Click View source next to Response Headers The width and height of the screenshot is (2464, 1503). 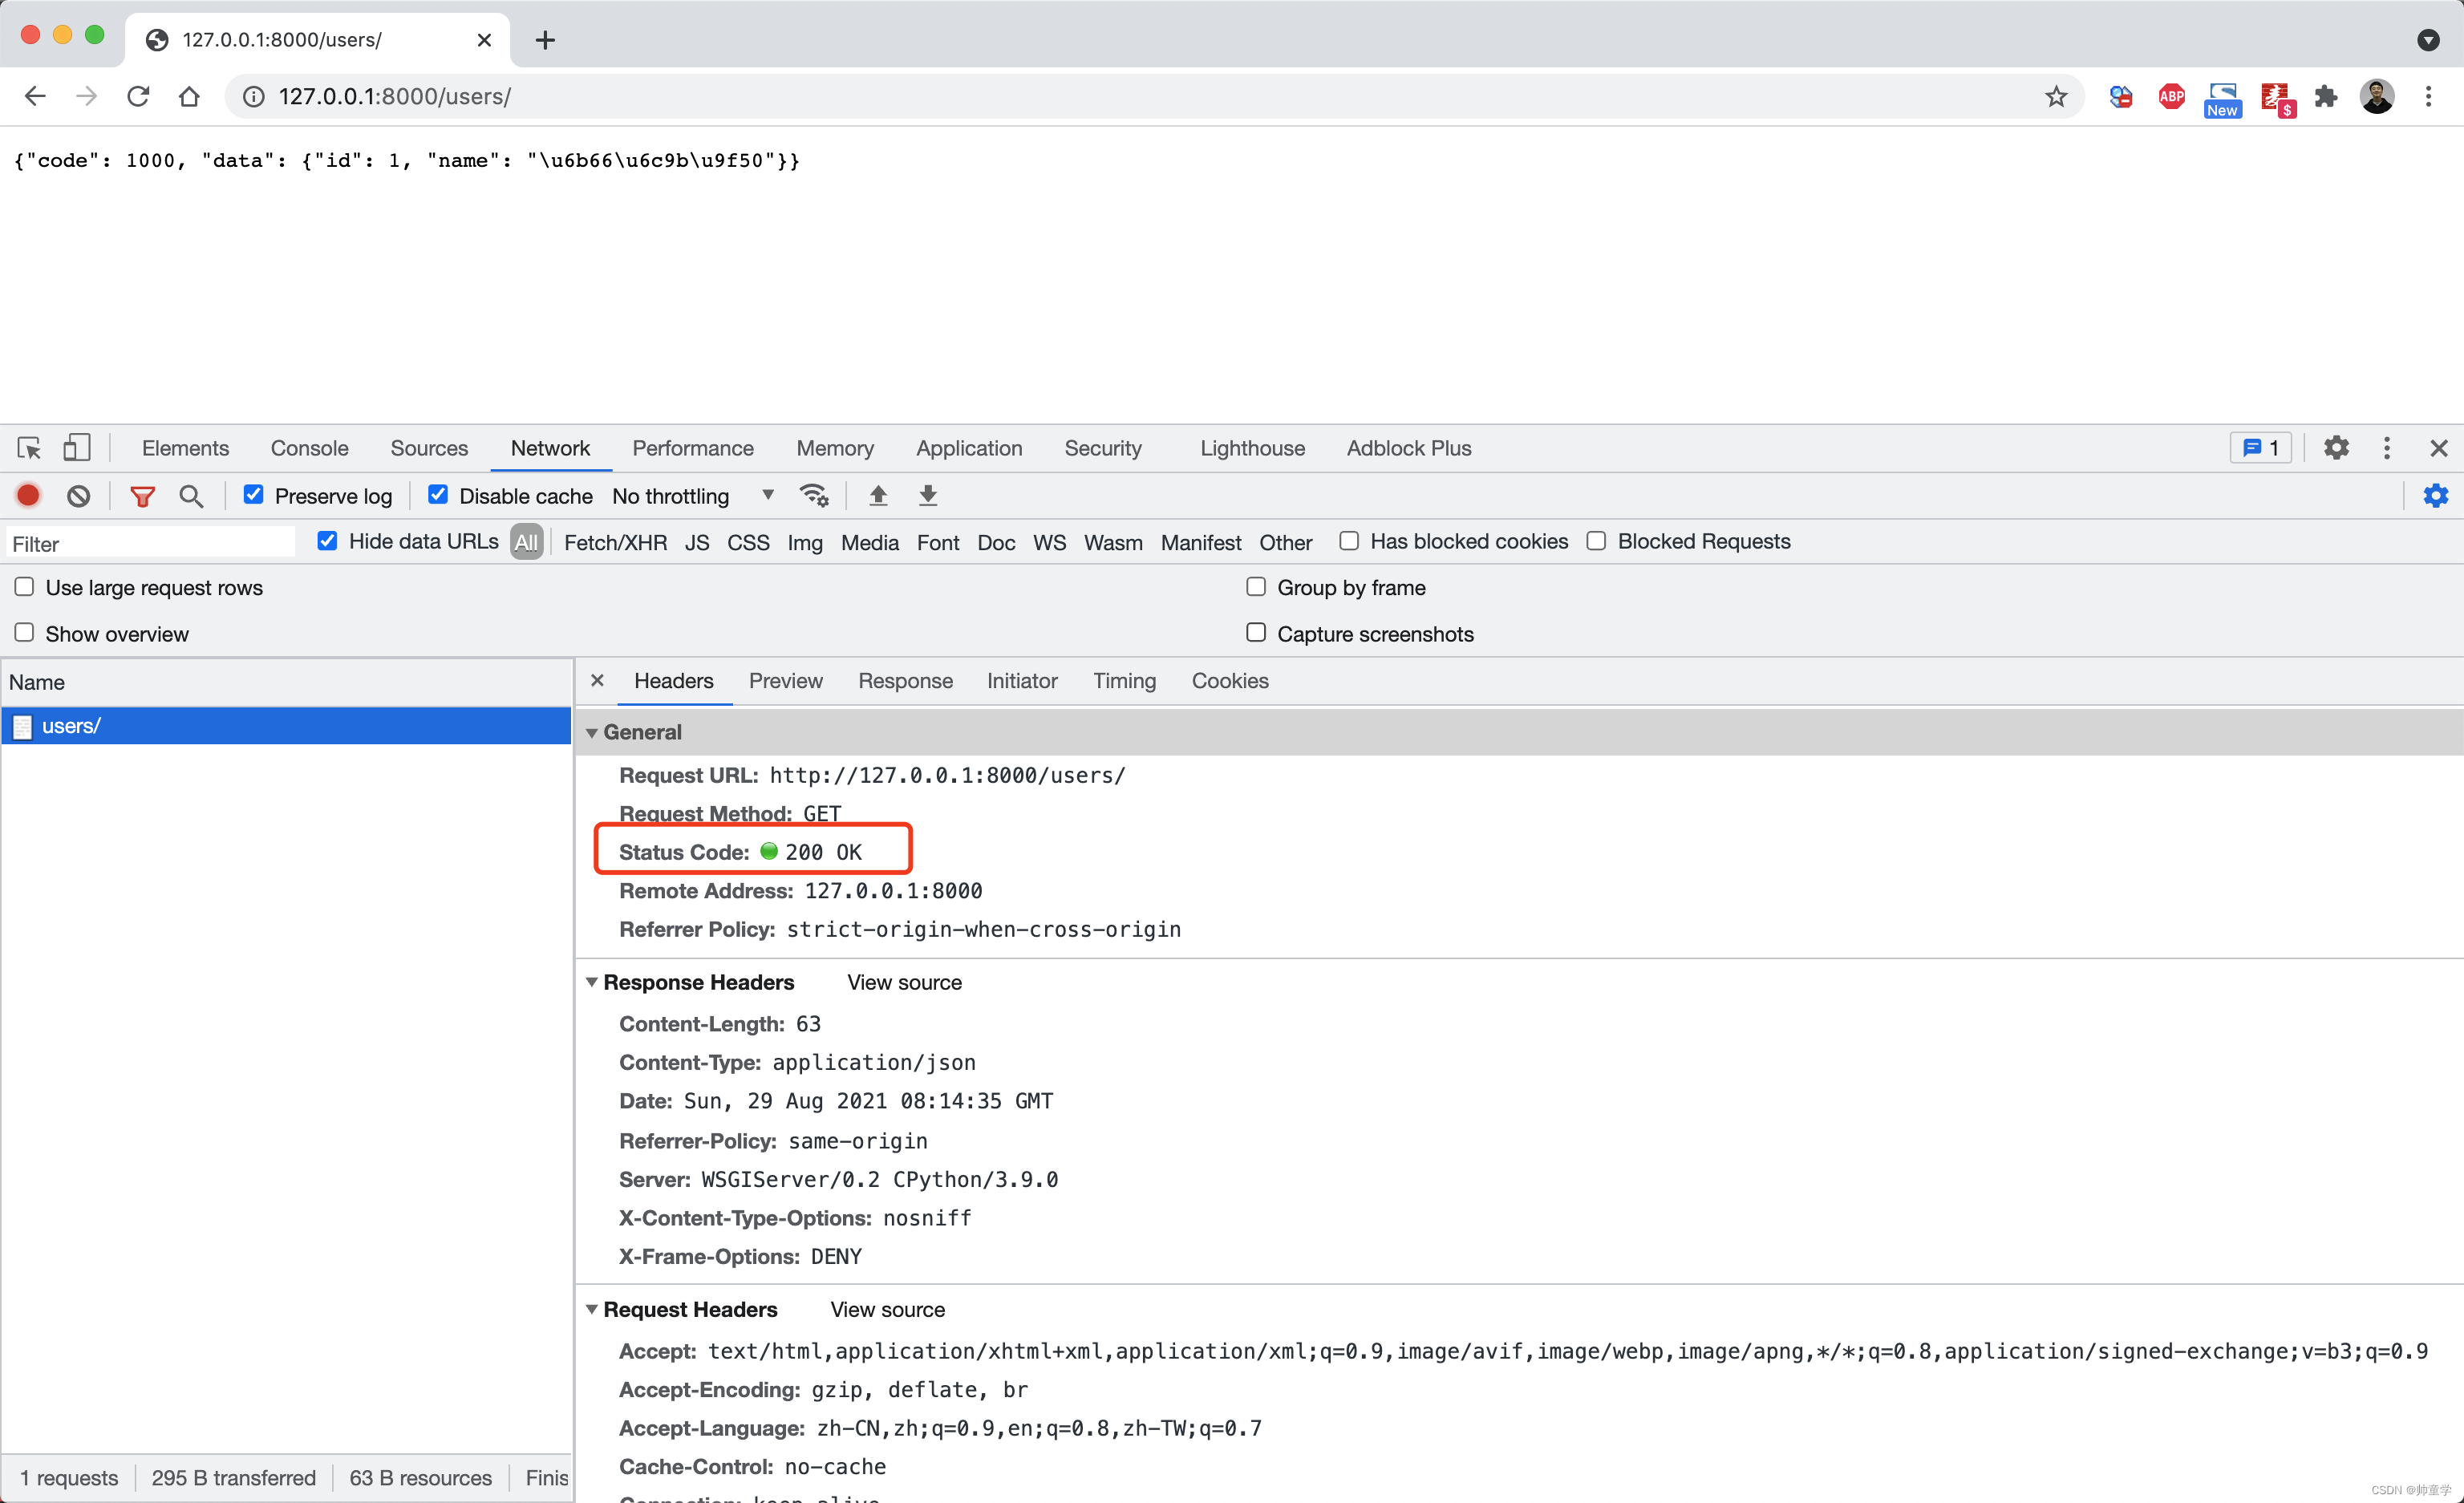click(904, 983)
